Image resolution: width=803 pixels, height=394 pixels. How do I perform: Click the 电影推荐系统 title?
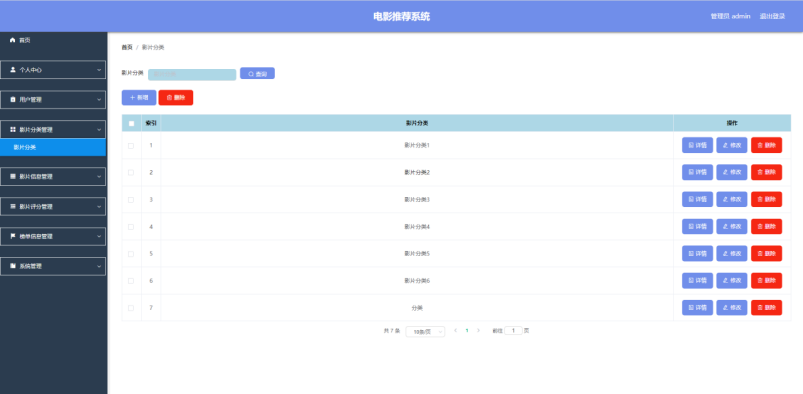(402, 16)
